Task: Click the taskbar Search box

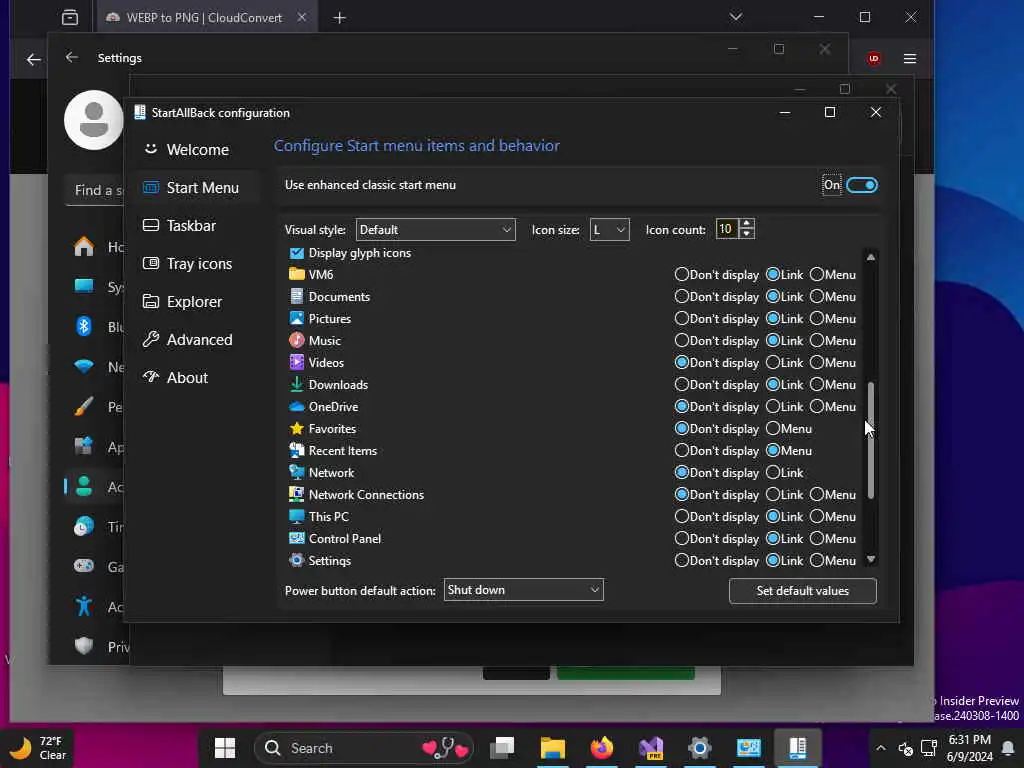Action: coord(364,748)
